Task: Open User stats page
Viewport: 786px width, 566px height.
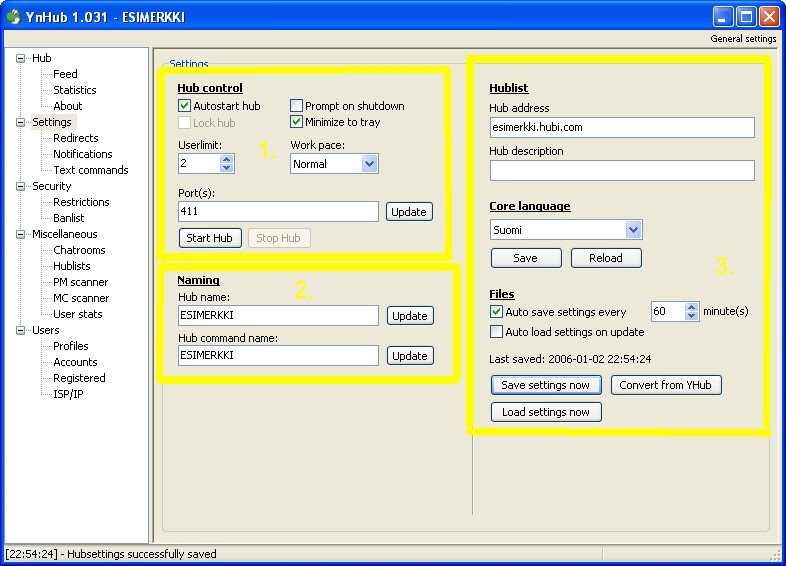Action: click(x=78, y=314)
